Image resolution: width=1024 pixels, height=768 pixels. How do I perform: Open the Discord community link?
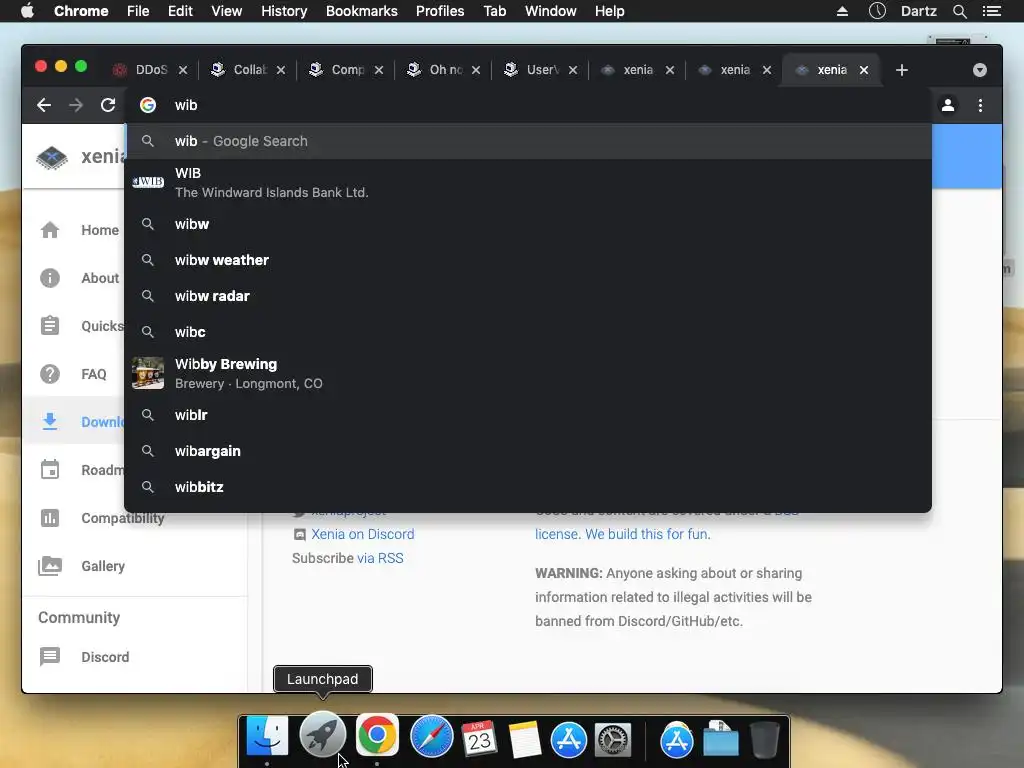pyautogui.click(x=105, y=657)
